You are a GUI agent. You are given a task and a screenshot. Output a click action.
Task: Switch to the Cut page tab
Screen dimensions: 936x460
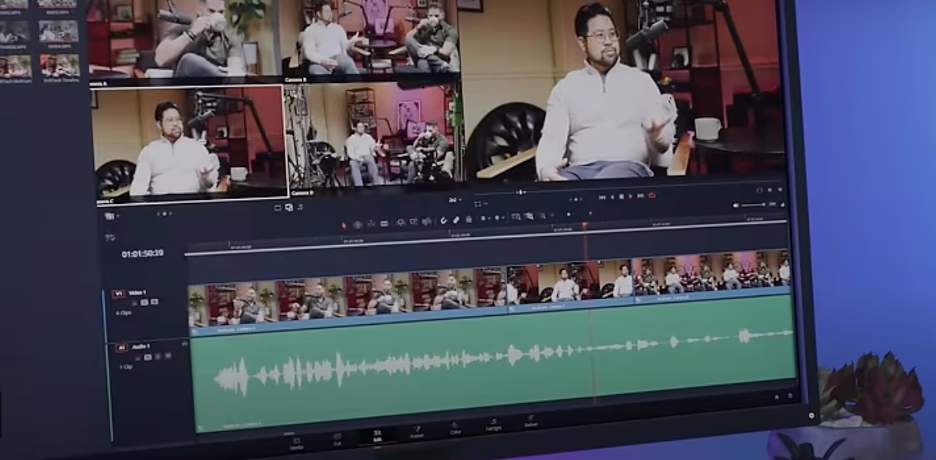(x=337, y=439)
